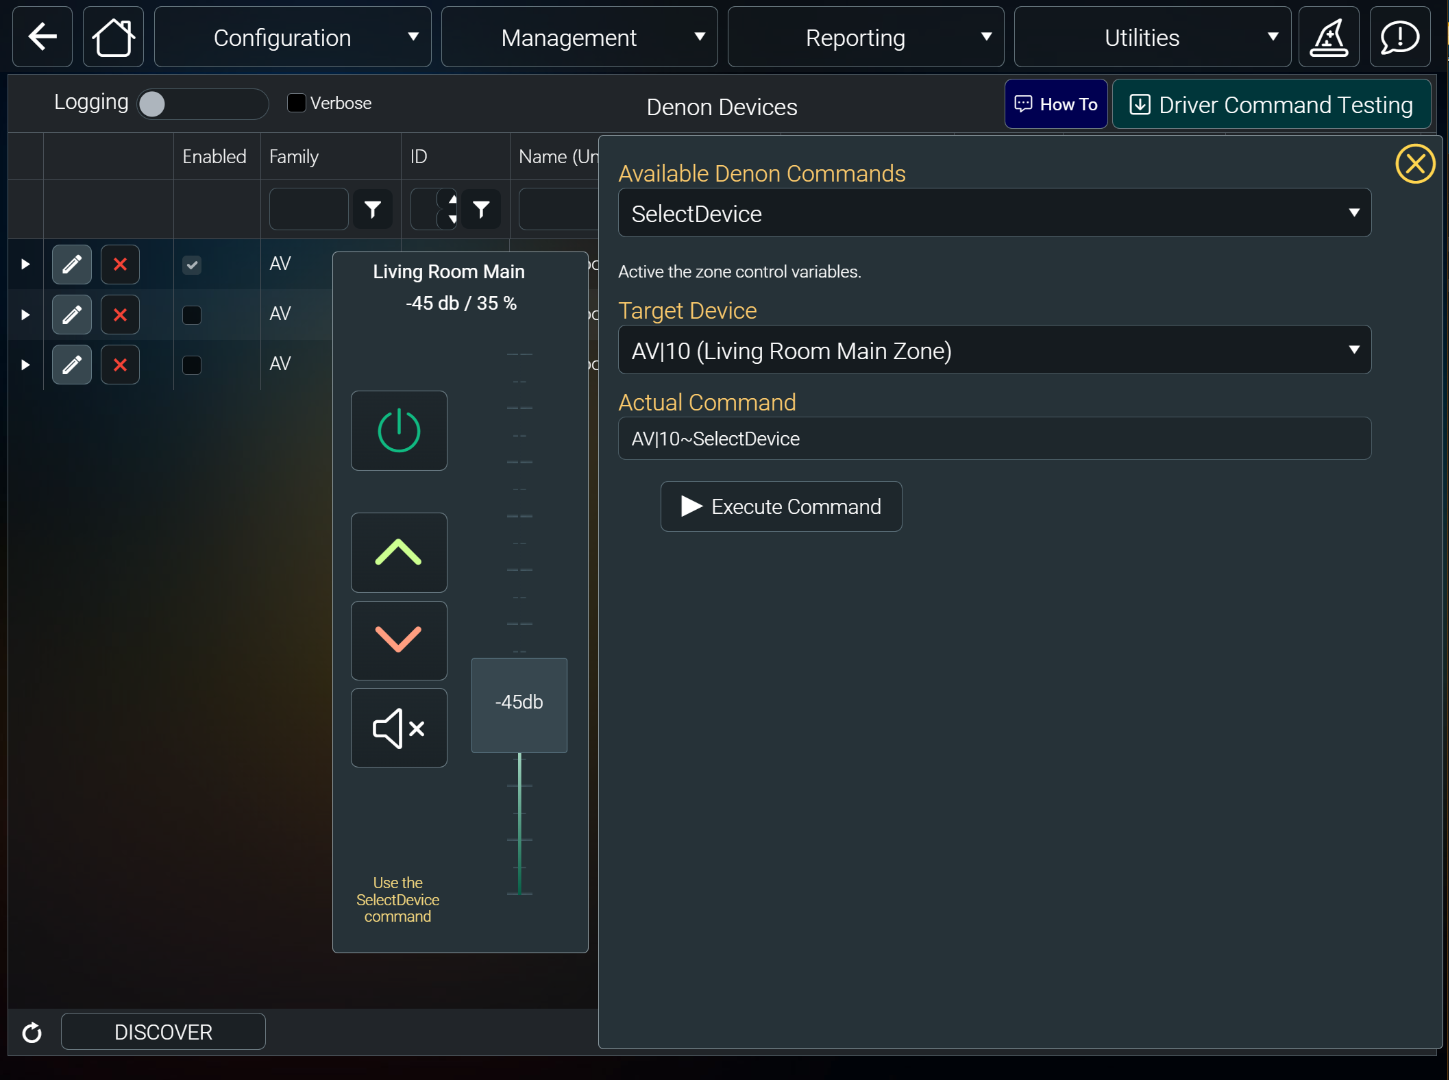Edit the second AV device row

(72, 314)
